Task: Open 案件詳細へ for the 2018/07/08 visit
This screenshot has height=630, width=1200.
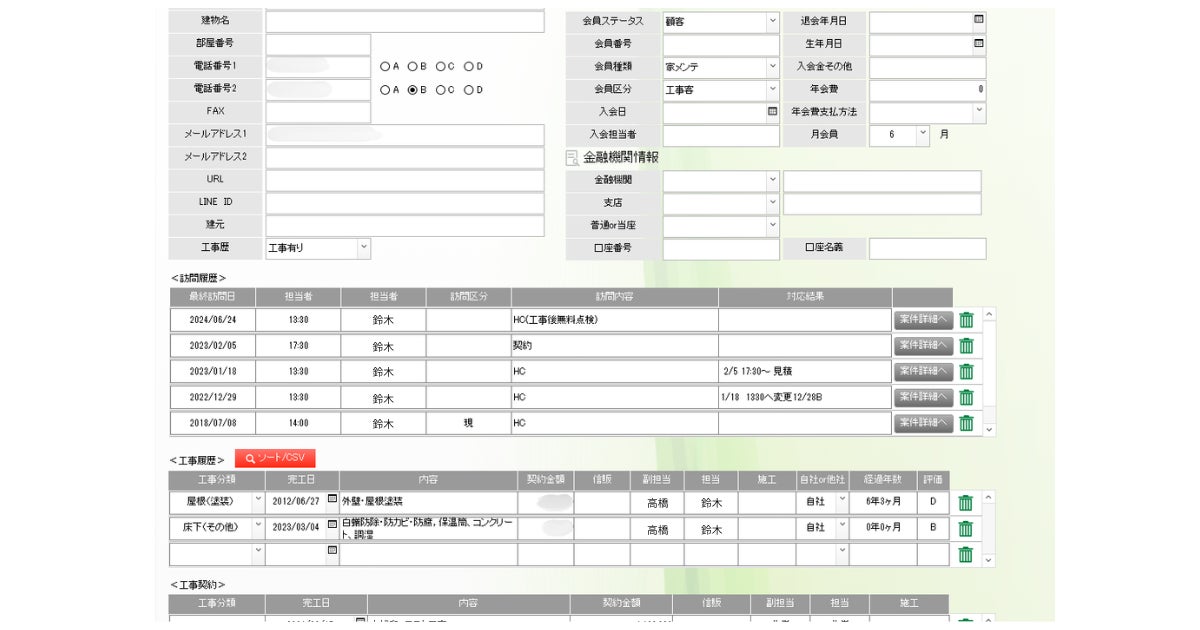Action: [923, 422]
